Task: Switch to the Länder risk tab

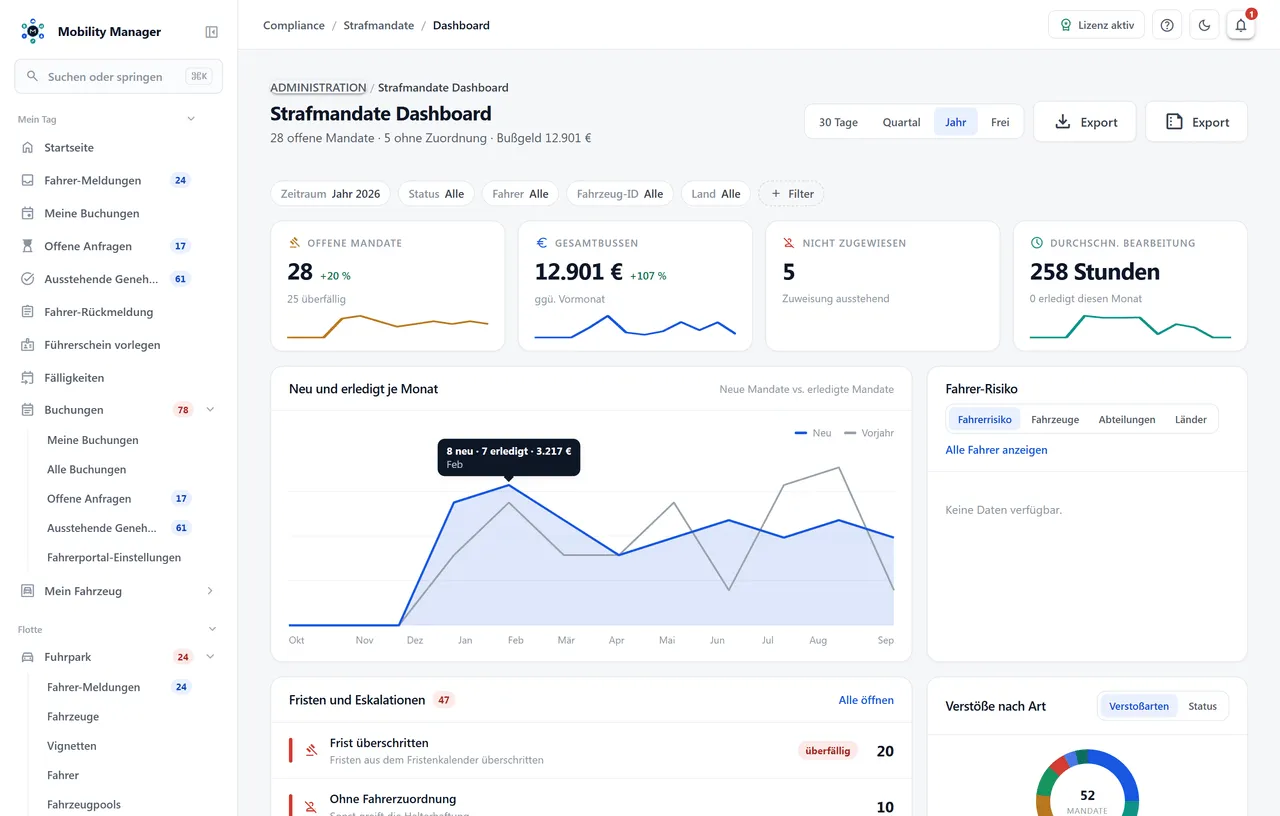Action: (x=1190, y=420)
